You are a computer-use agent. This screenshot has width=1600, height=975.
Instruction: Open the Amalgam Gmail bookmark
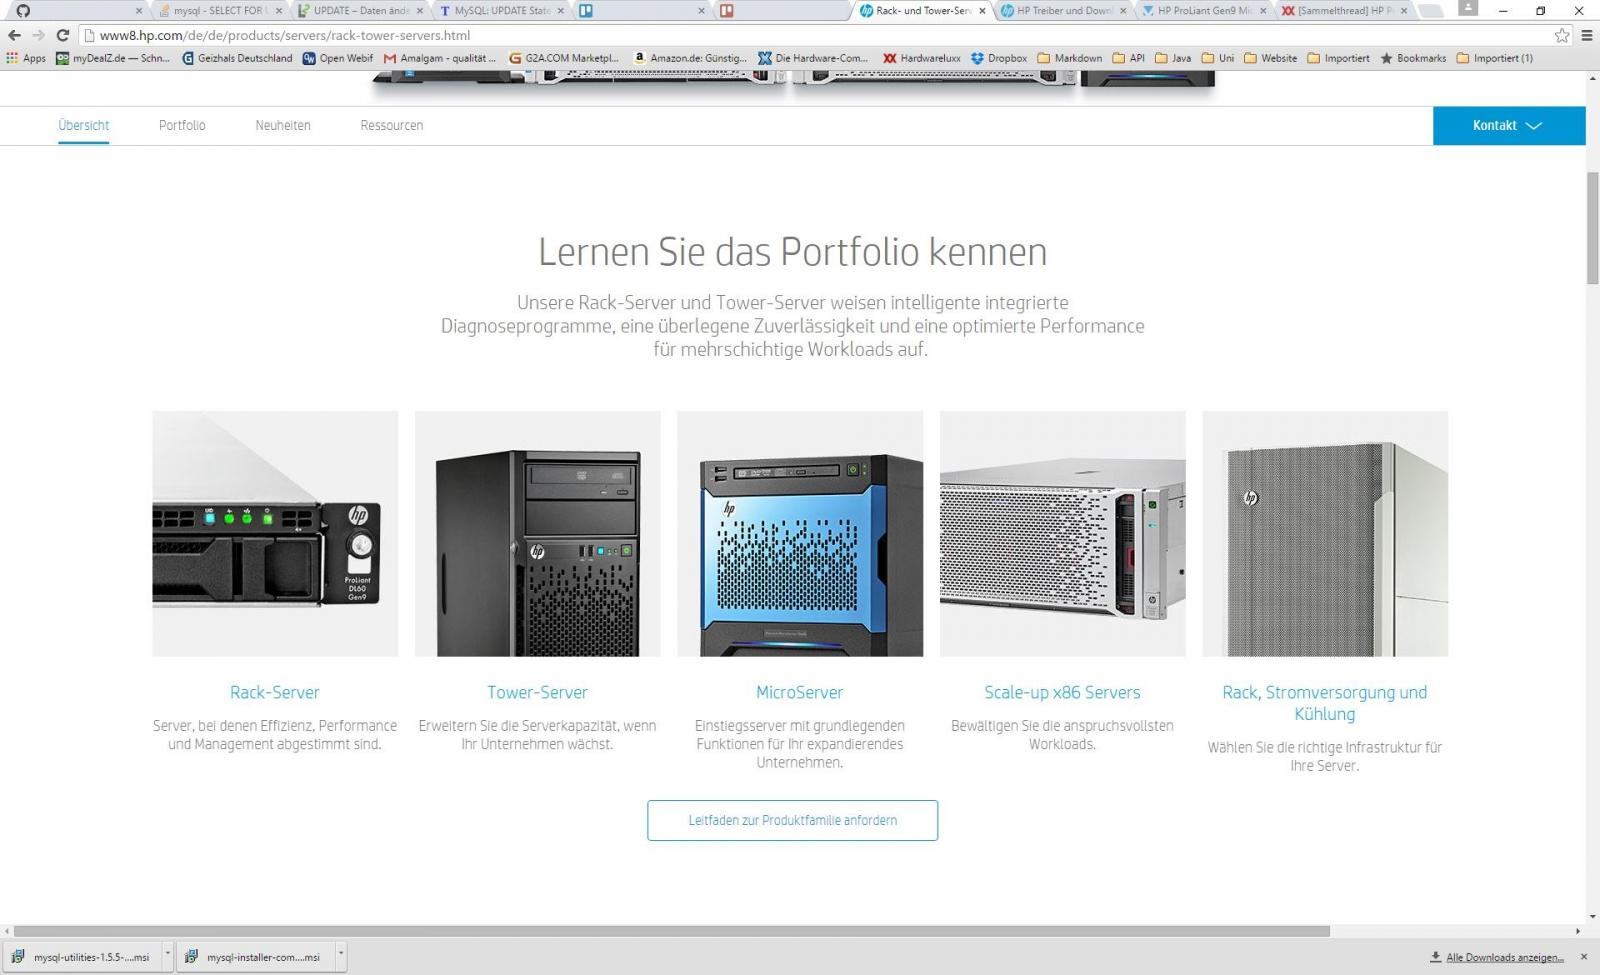click(x=440, y=58)
